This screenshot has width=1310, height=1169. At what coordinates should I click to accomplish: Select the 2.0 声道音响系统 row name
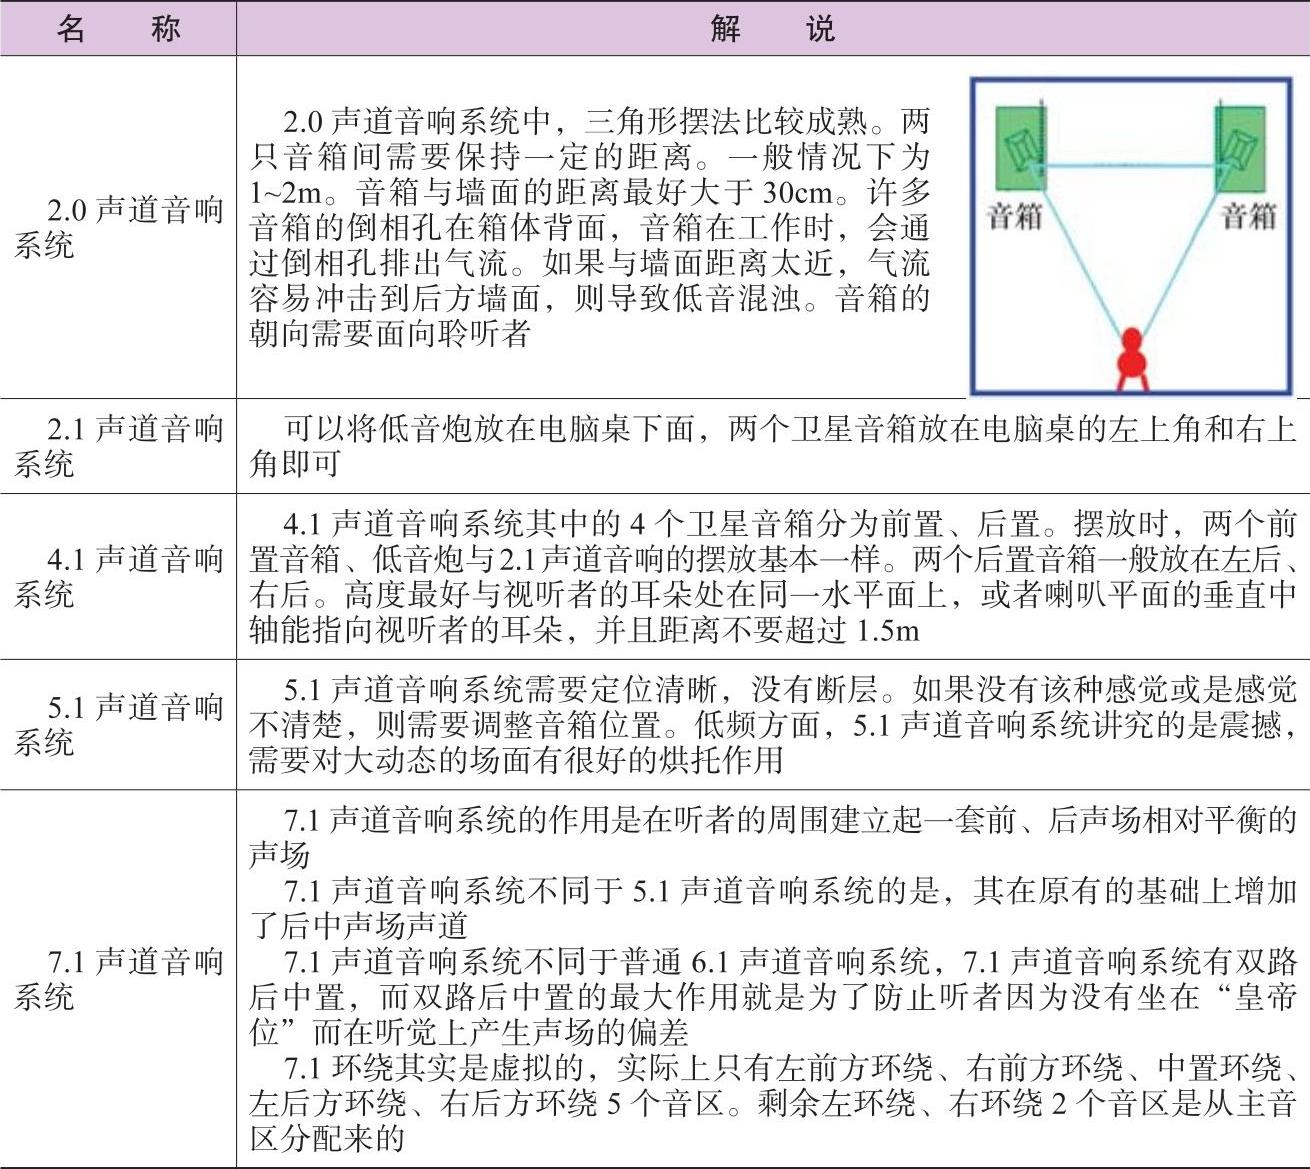click(x=118, y=227)
